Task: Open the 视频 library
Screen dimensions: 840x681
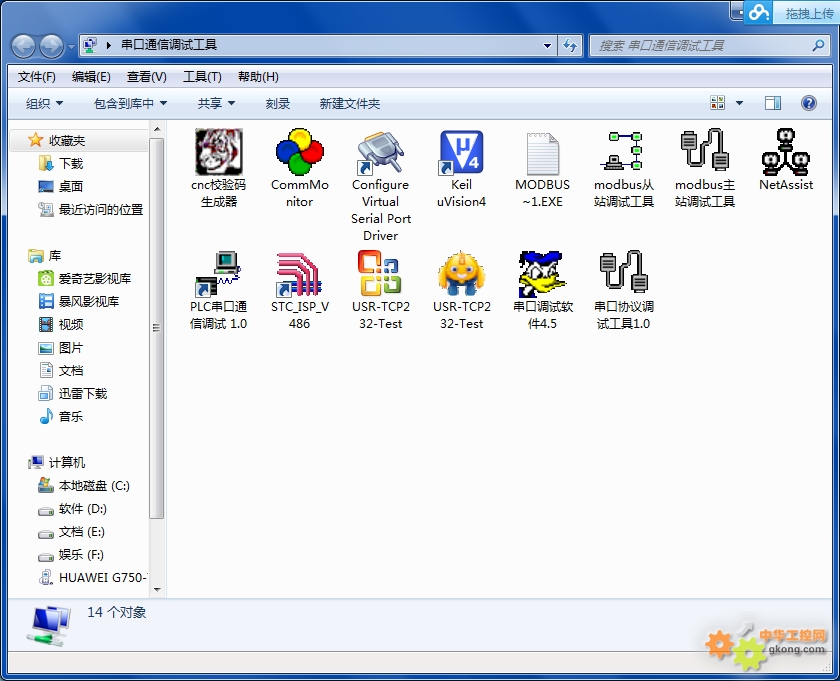Action: [x=61, y=324]
